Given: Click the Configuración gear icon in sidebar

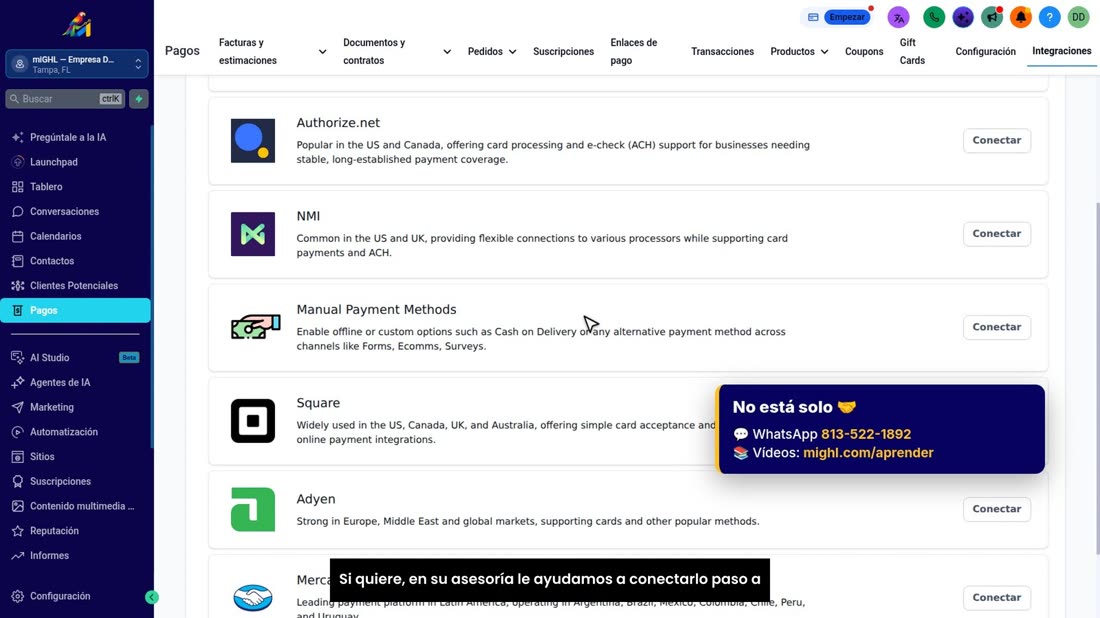Looking at the screenshot, I should 18,596.
